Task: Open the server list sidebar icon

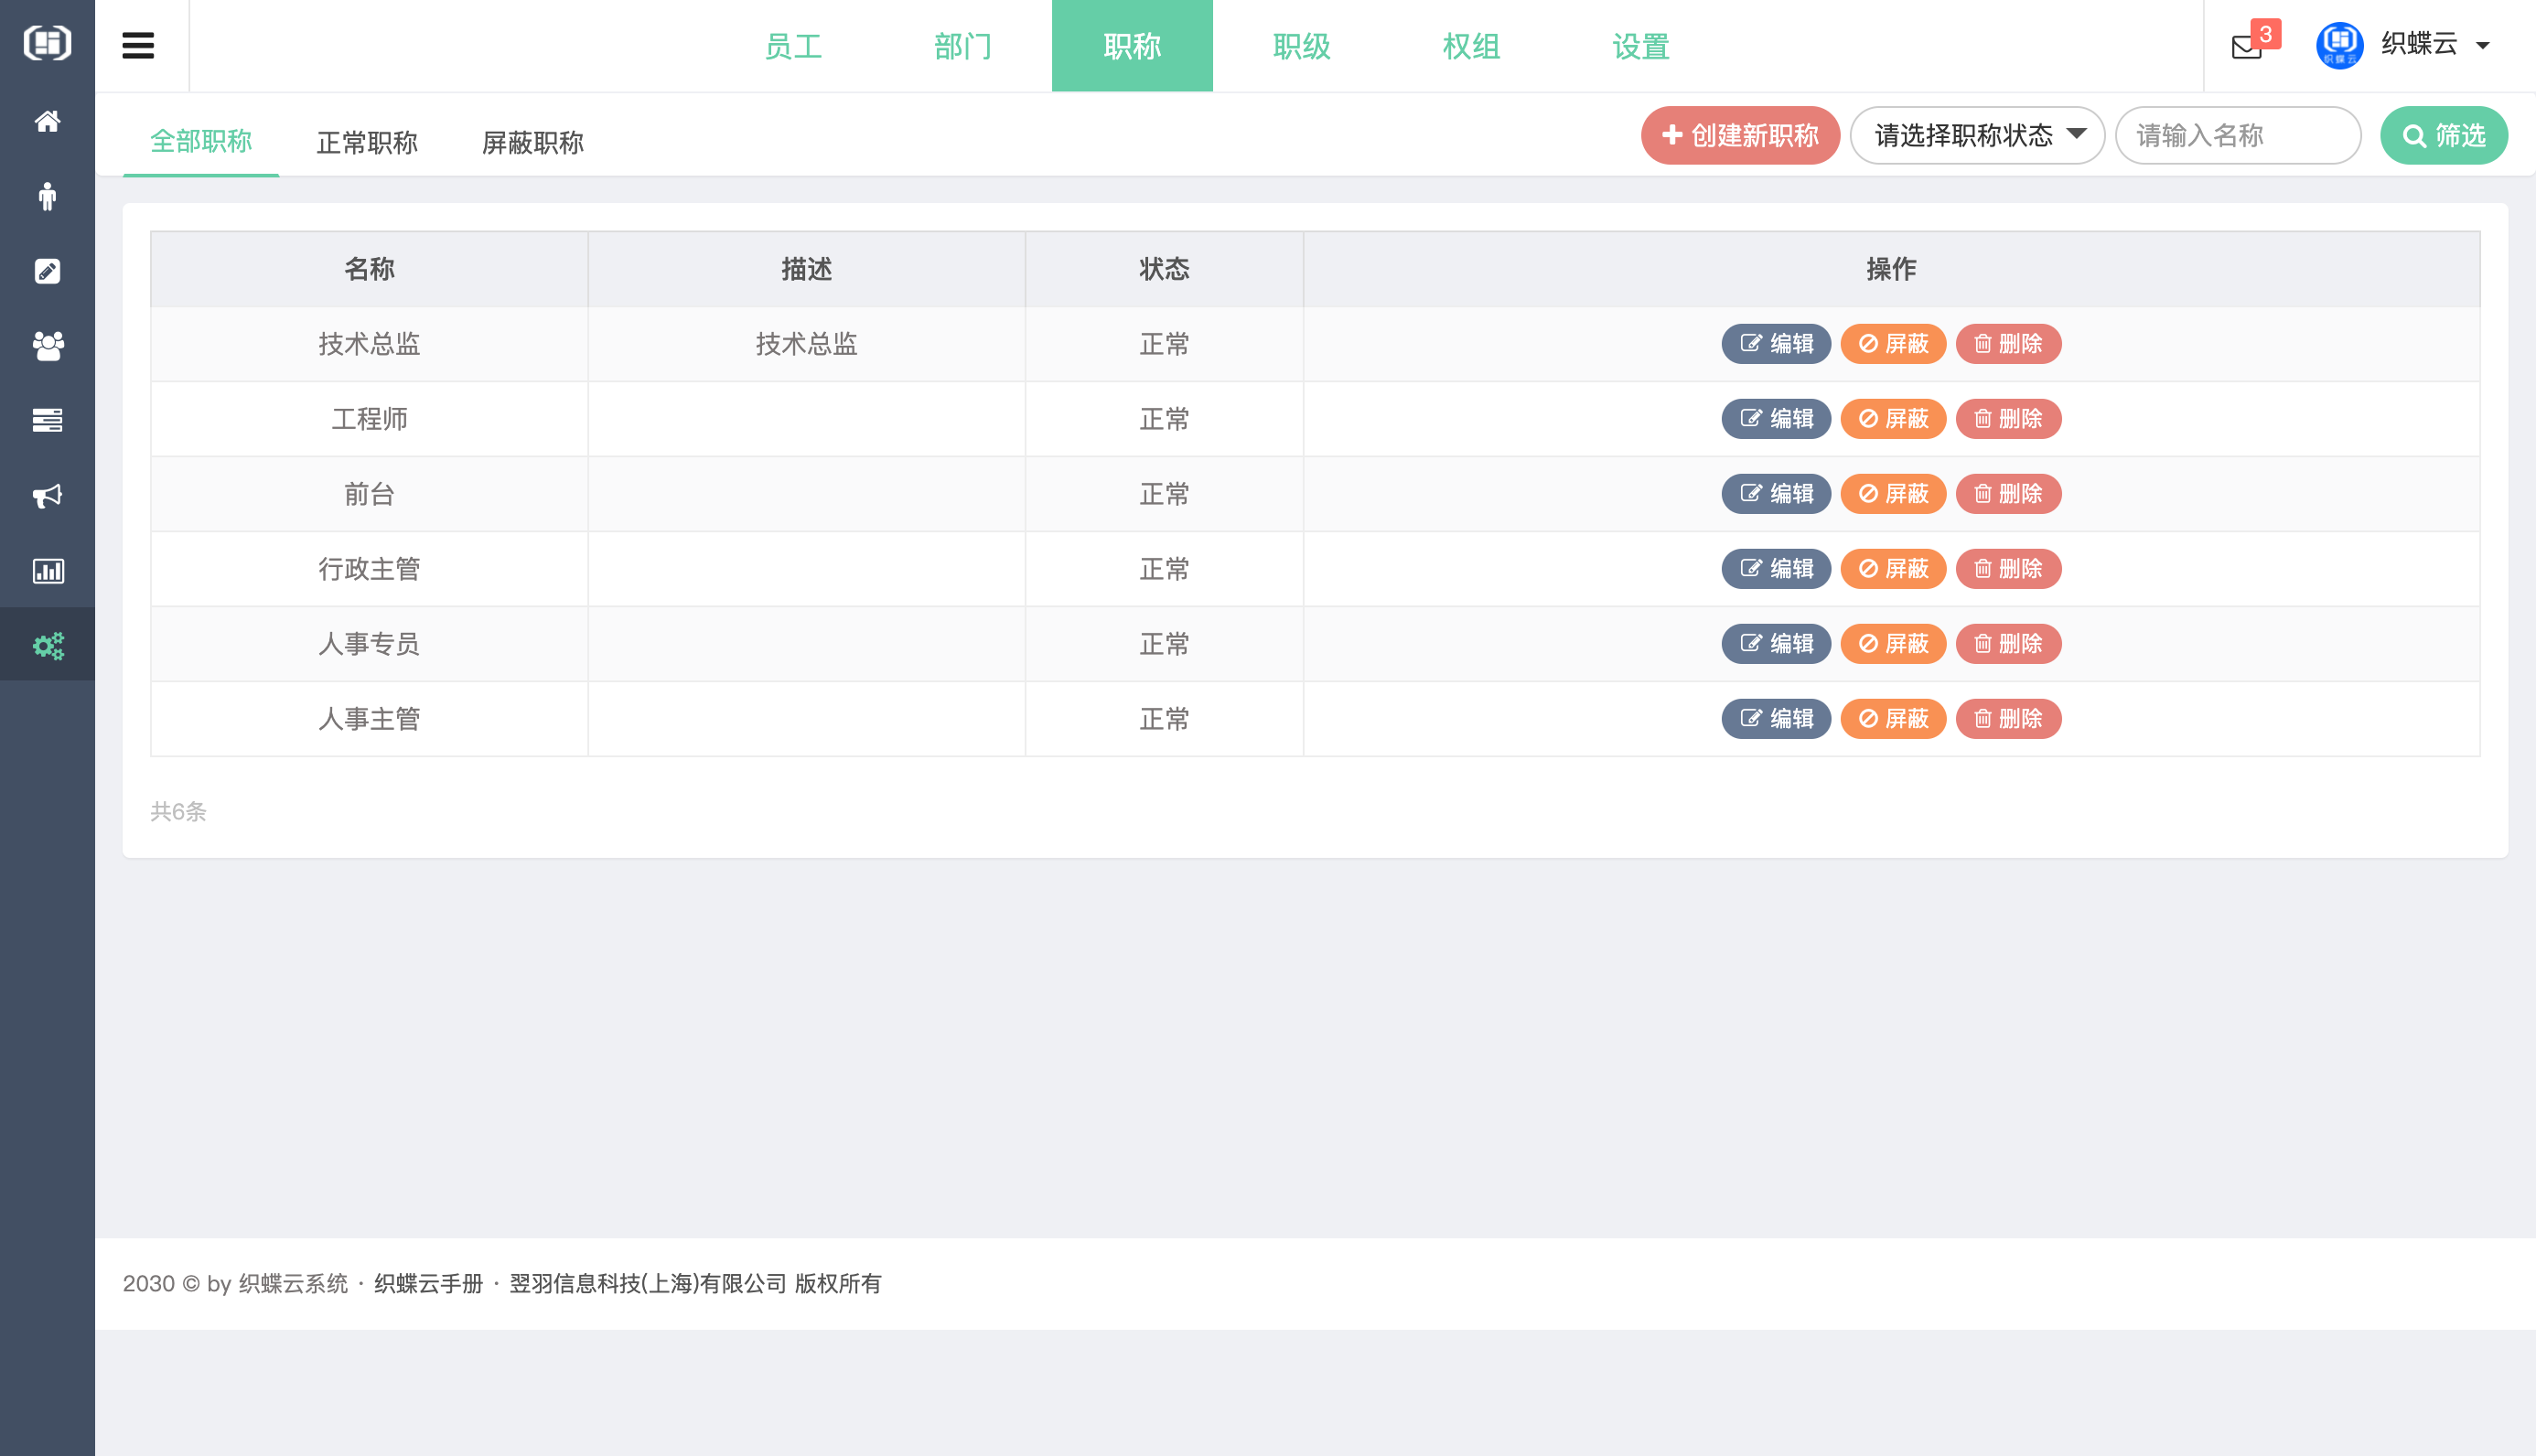Action: (47, 421)
